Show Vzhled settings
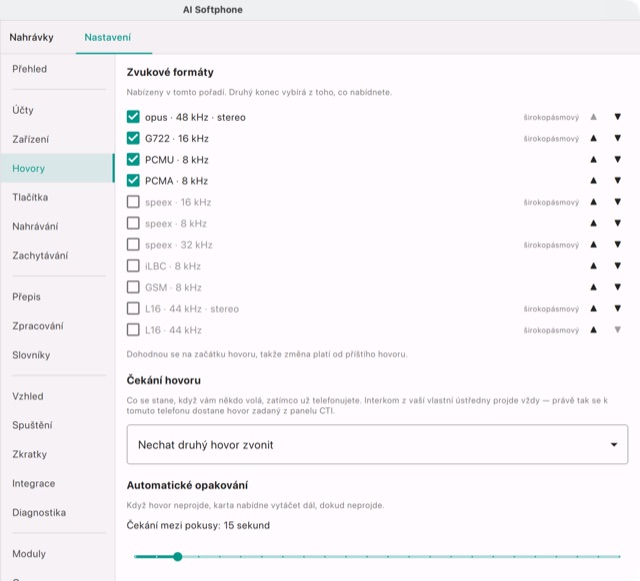Viewport: 640px width, 581px height. pyautogui.click(x=58, y=396)
